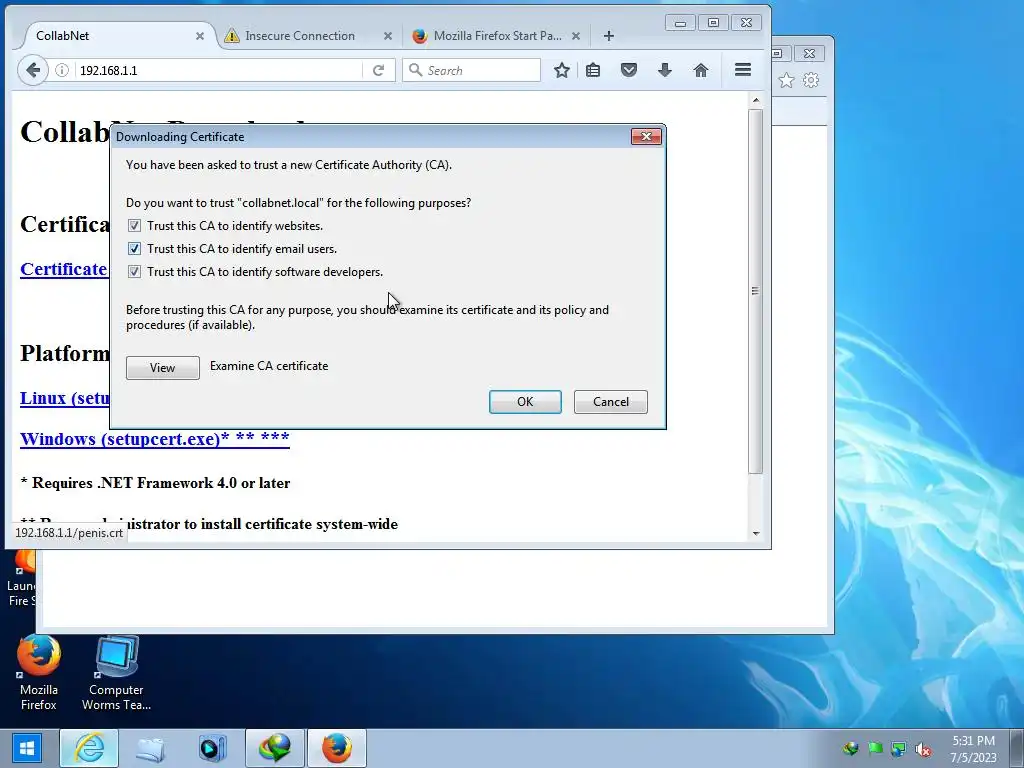Image resolution: width=1024 pixels, height=768 pixels.
Task: Click the address bar showing 192.168.1.1
Action: pyautogui.click(x=219, y=70)
